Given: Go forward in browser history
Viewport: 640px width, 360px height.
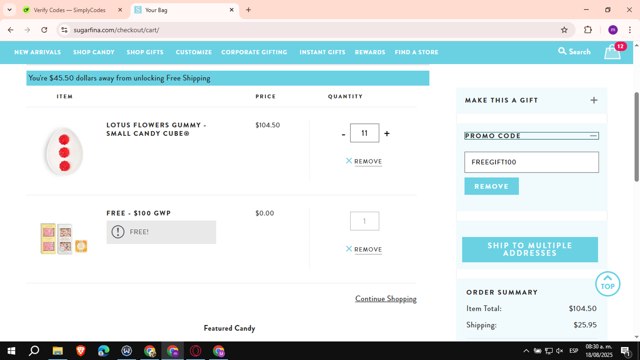Looking at the screenshot, I should (27, 30).
